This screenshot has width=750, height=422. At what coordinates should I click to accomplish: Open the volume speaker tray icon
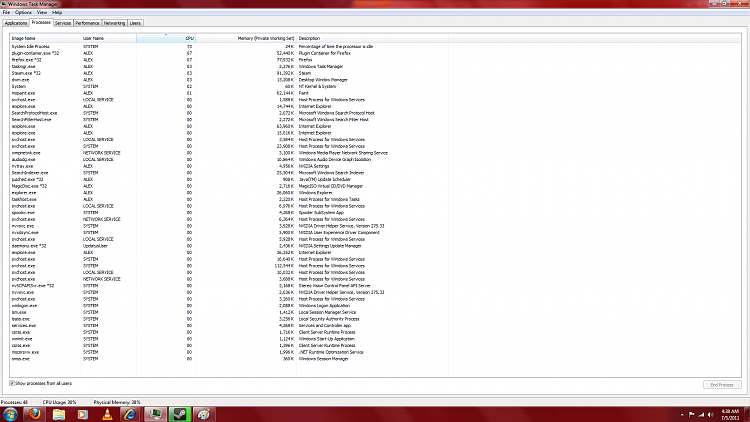coord(711,415)
